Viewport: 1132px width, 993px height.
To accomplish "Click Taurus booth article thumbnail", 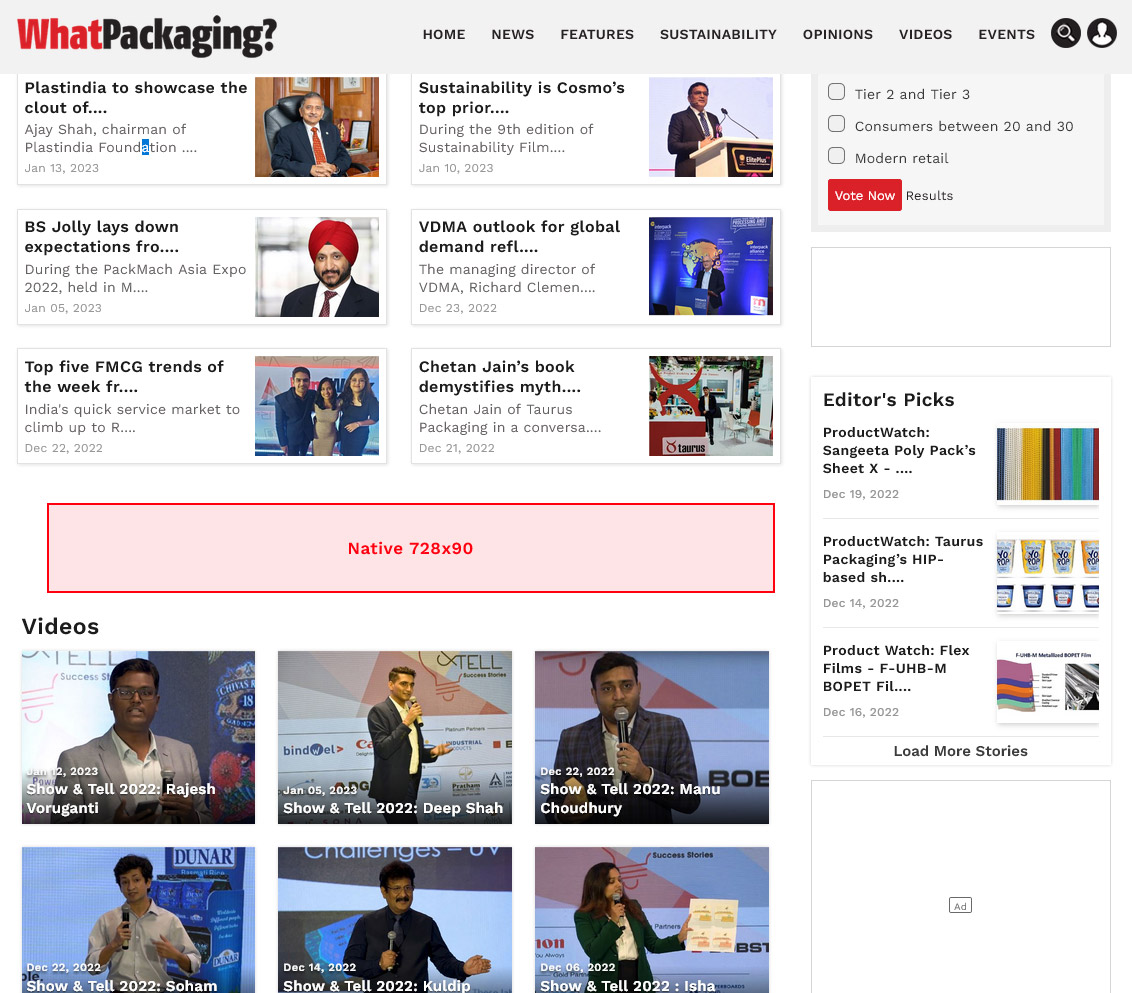I will click(710, 406).
